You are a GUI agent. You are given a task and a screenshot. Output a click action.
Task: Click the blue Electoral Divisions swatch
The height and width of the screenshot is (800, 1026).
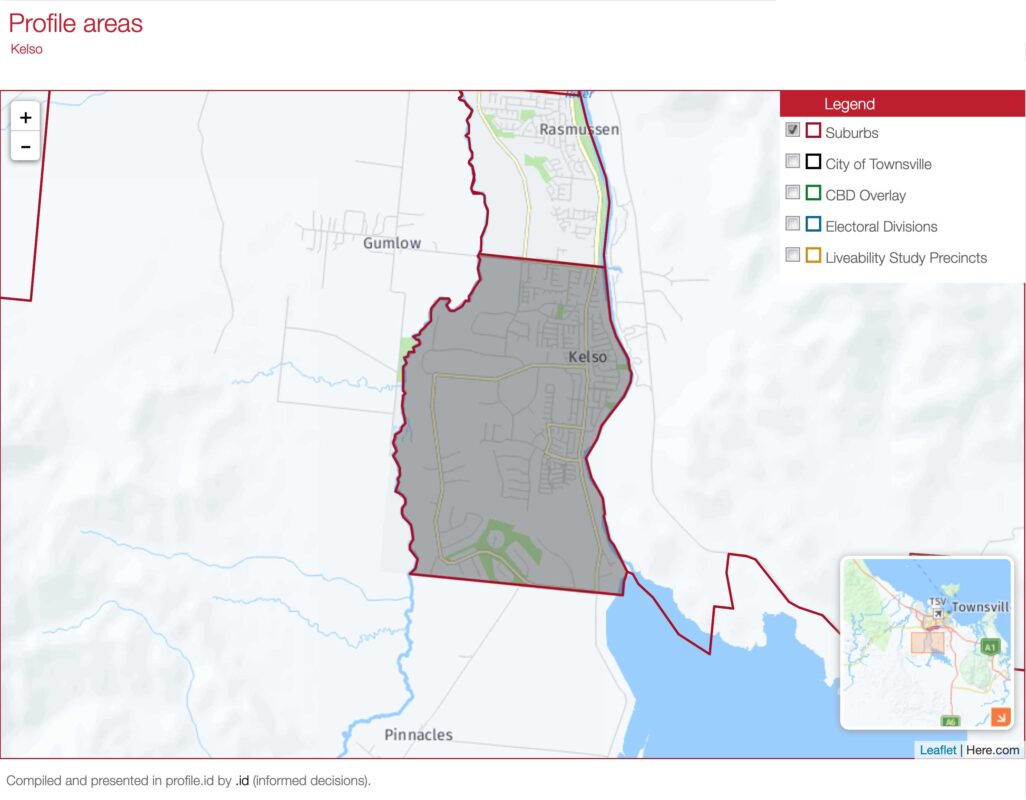point(813,224)
